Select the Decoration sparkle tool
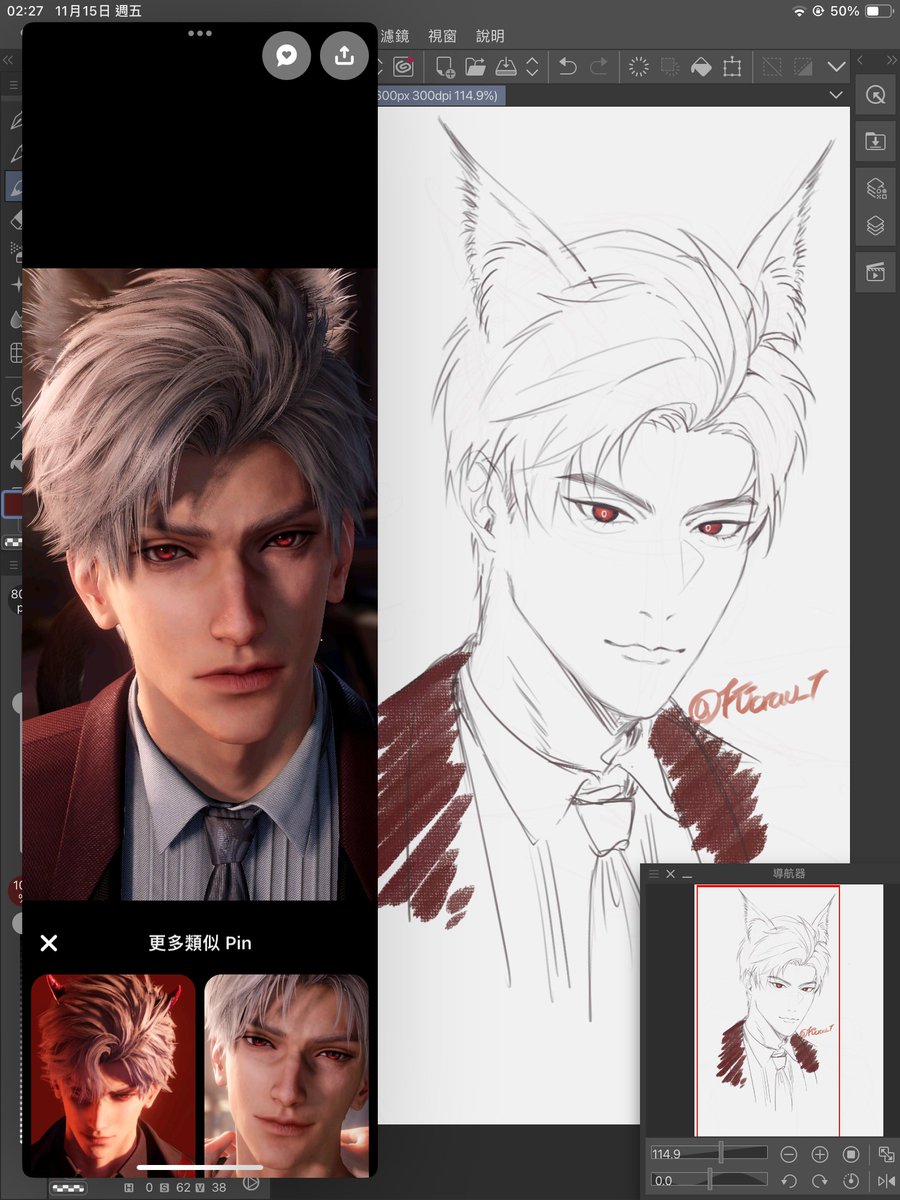This screenshot has width=900, height=1200. coord(14,285)
